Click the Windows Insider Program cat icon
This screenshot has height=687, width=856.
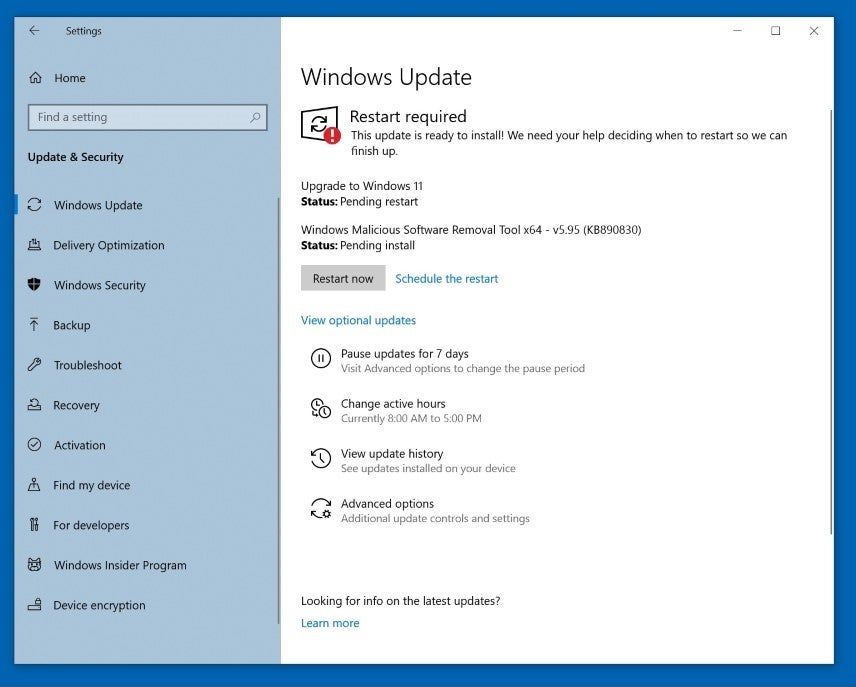coord(34,564)
